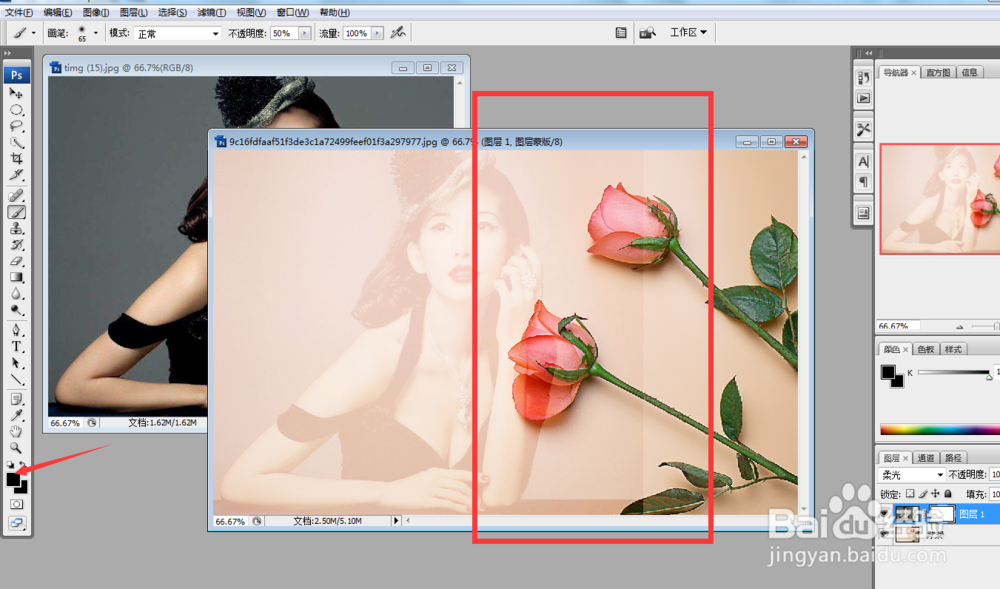Select the Lasso tool
Image resolution: width=1000 pixels, height=589 pixels.
click(x=17, y=126)
